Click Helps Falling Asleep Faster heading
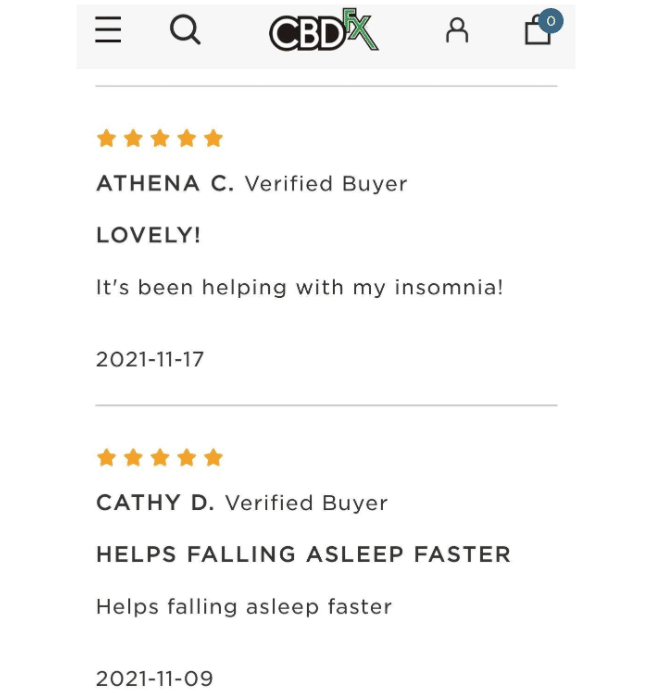 point(303,554)
